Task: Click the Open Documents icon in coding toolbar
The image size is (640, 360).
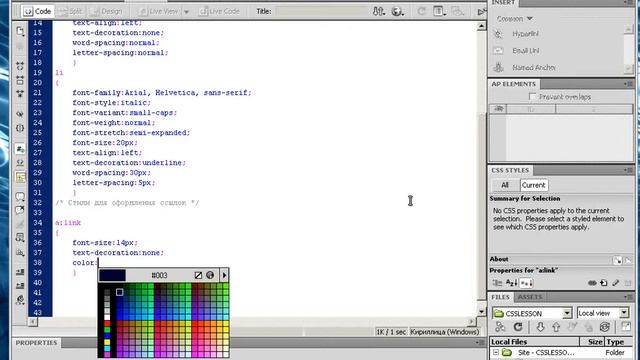Action: point(20,31)
